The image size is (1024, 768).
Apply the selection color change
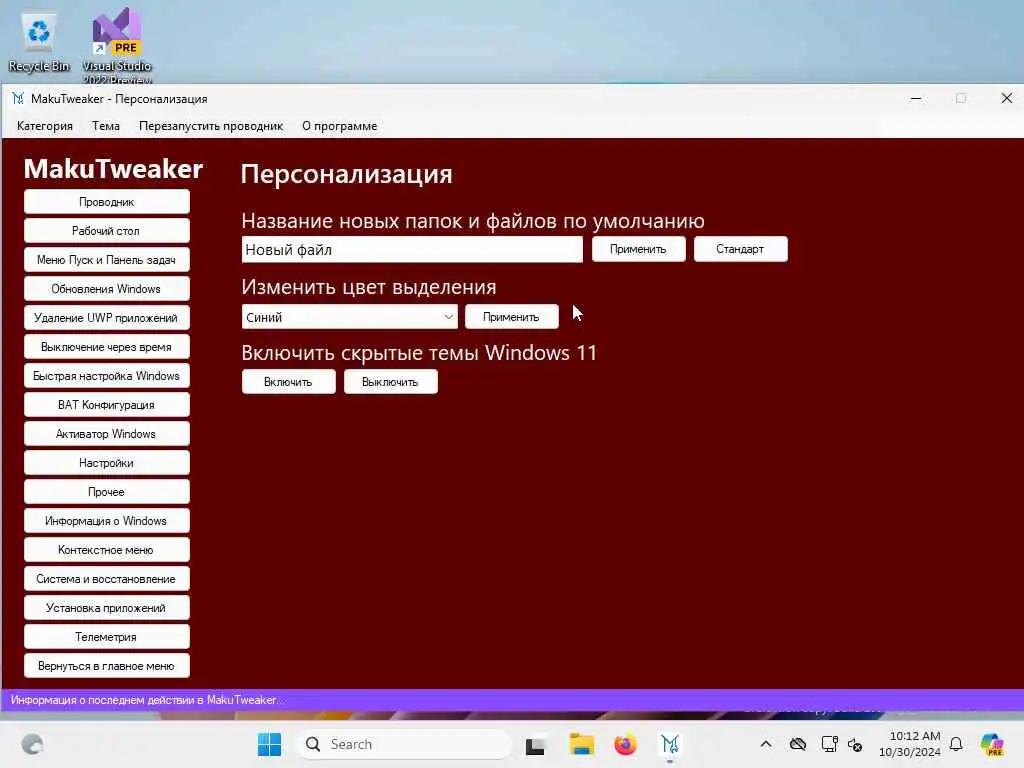point(511,317)
